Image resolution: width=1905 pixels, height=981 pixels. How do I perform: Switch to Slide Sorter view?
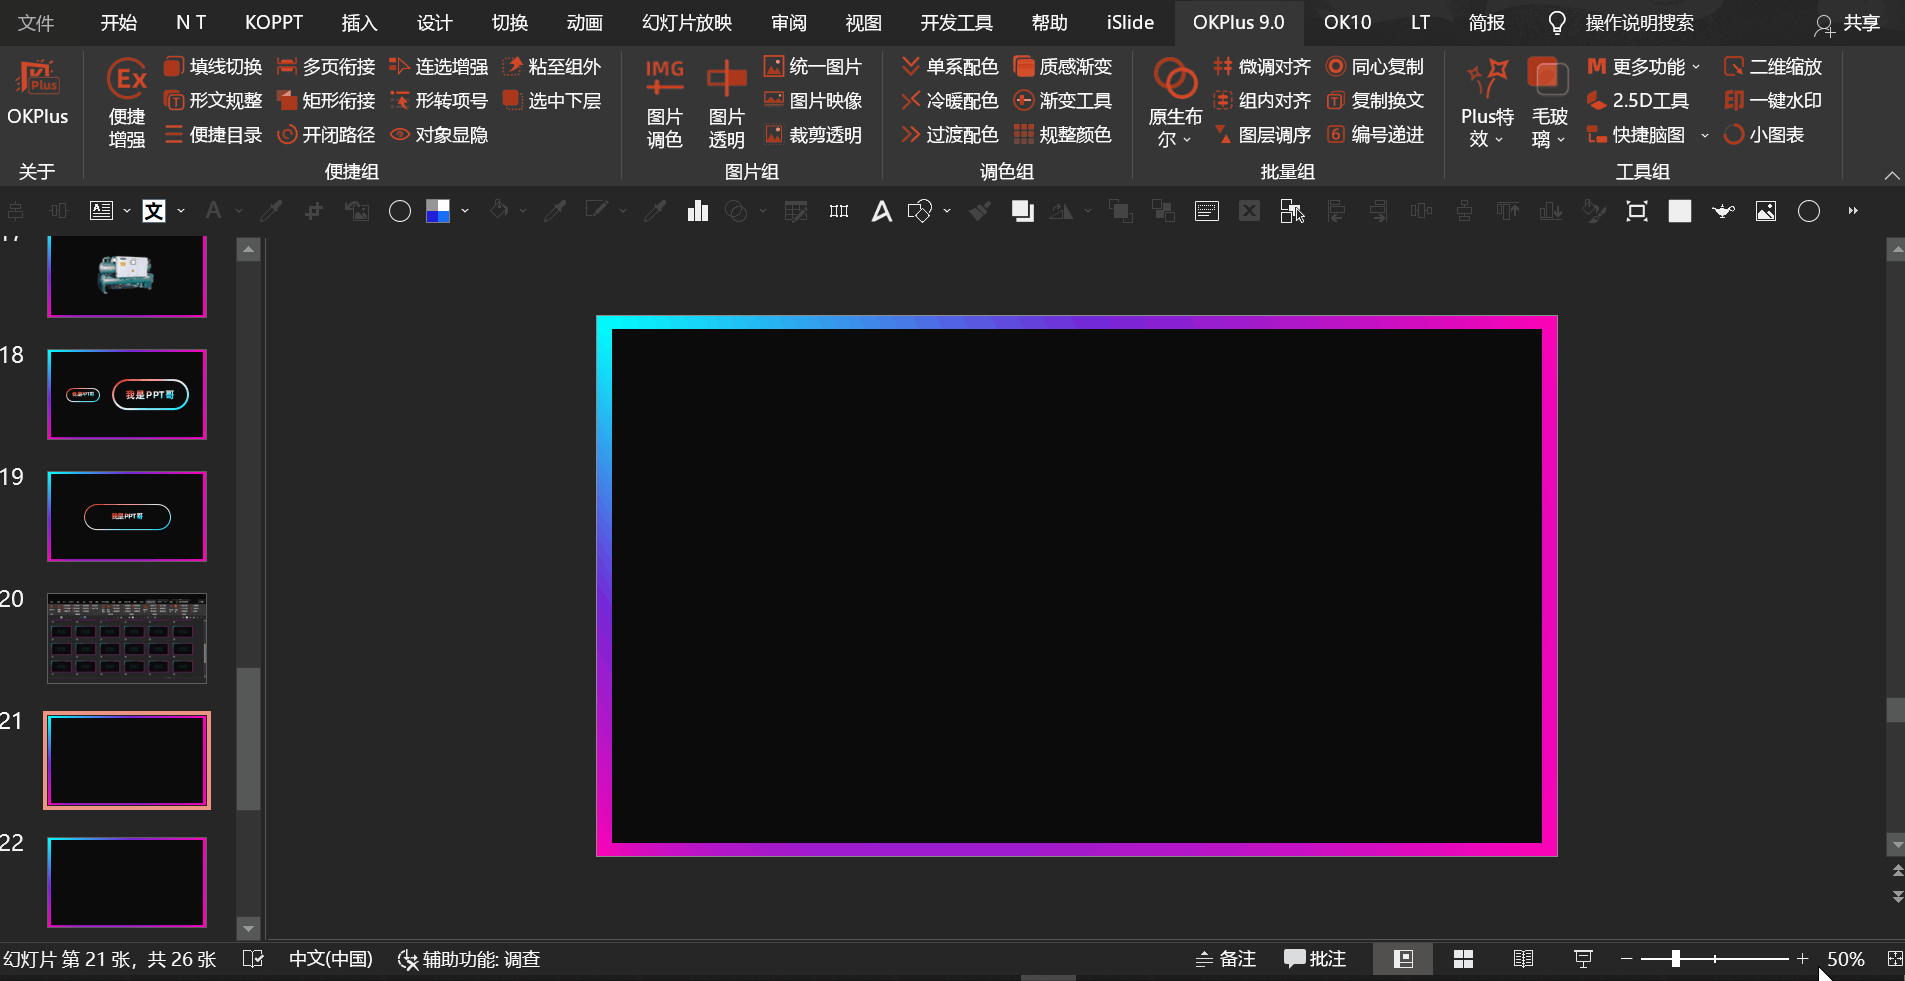pos(1464,959)
